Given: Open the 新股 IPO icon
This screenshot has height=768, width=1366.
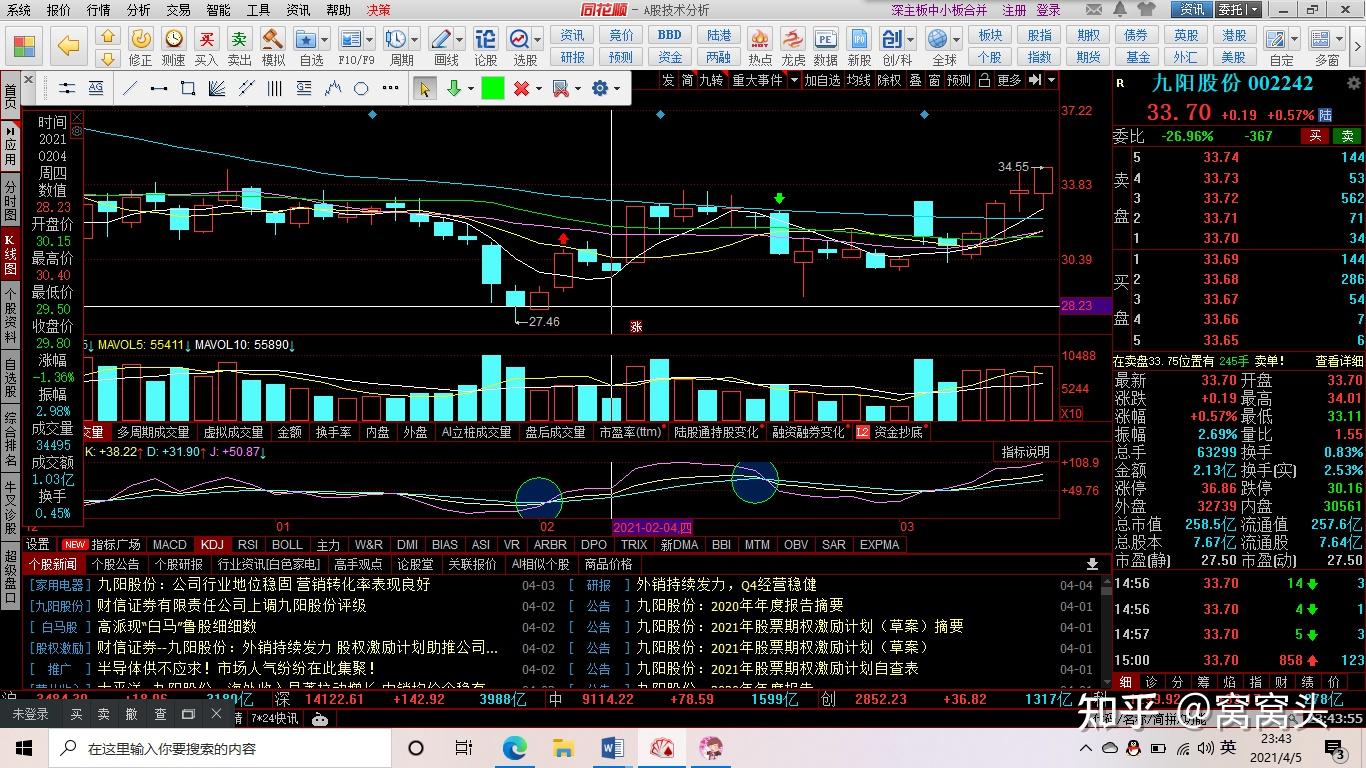Looking at the screenshot, I should [x=859, y=46].
